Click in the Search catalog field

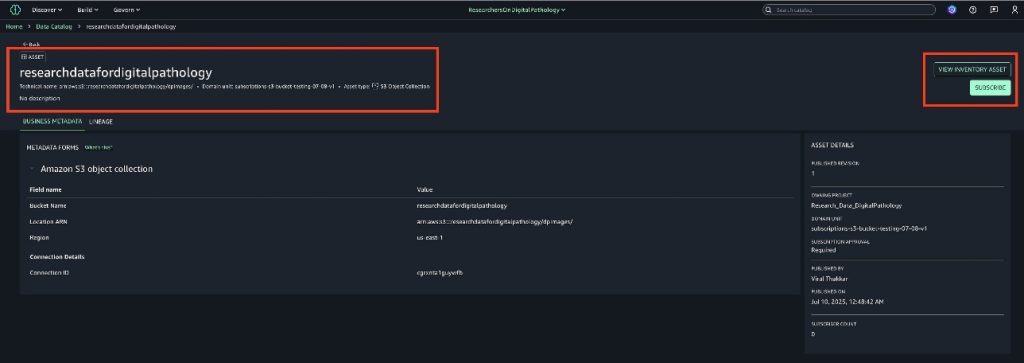[x=850, y=10]
